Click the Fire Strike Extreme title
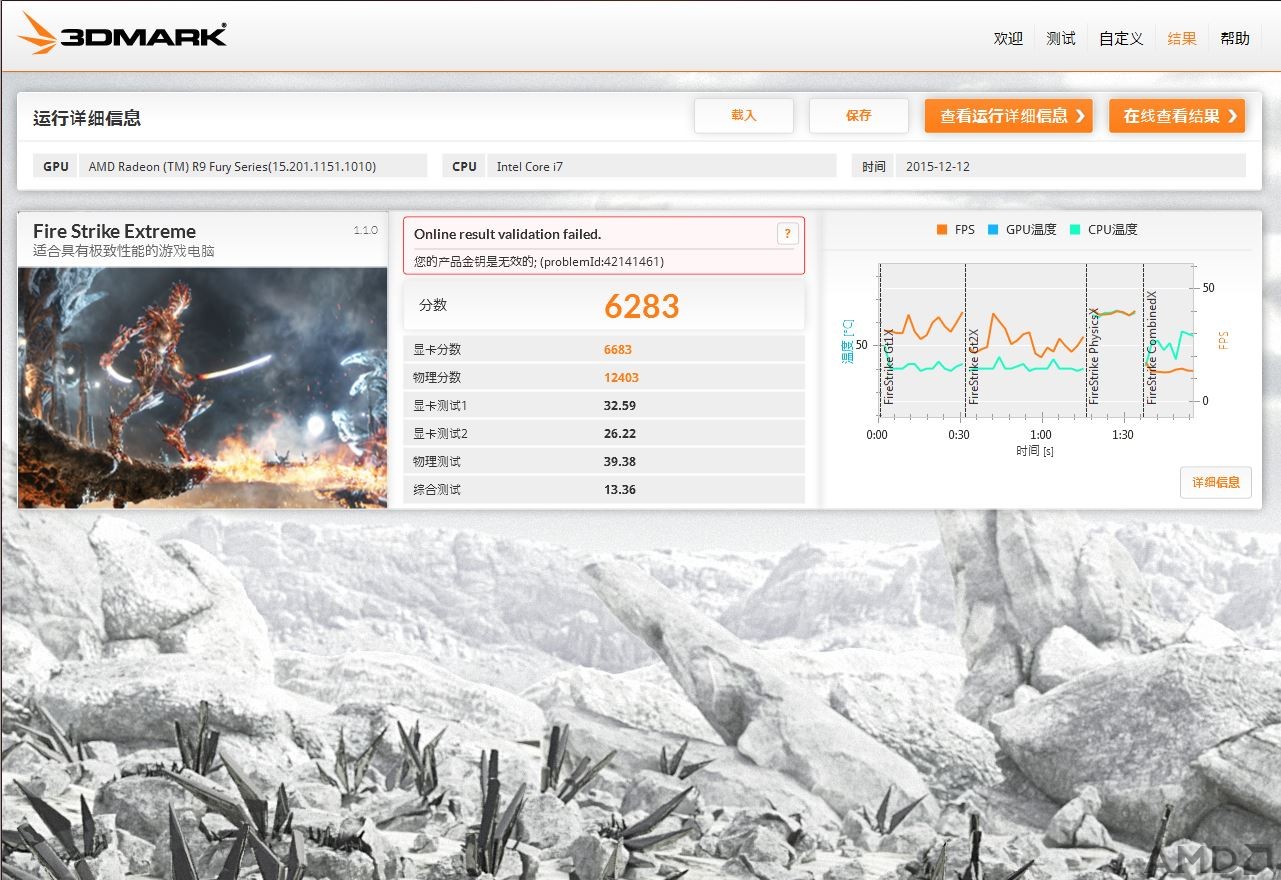1281x880 pixels. tap(114, 231)
